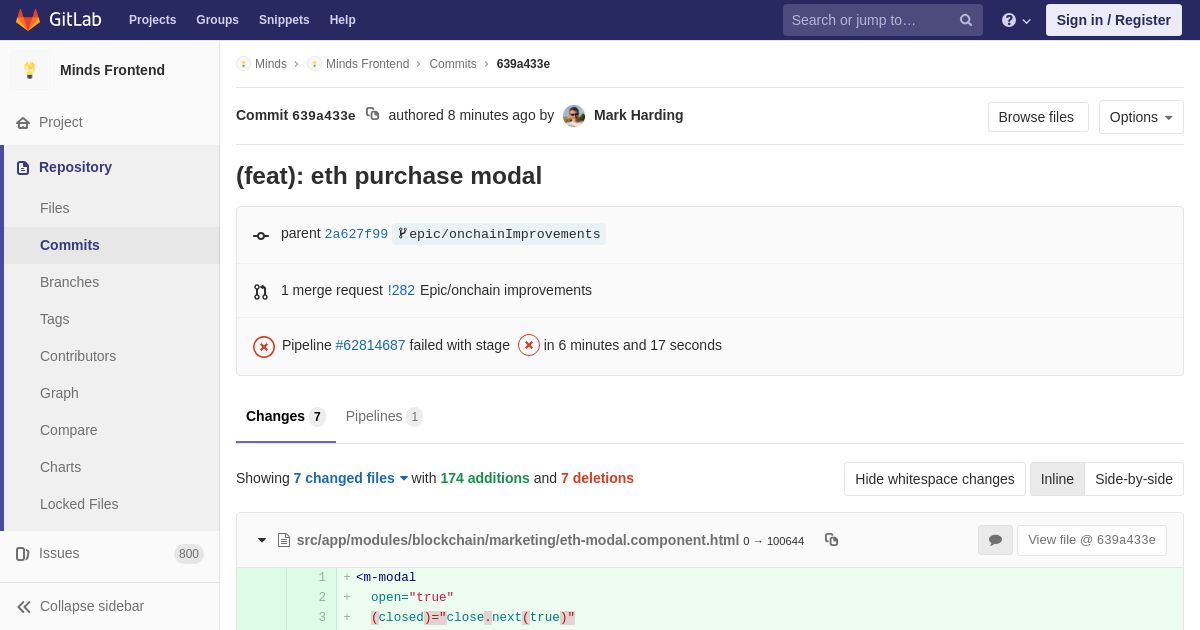Click Mark Harding's avatar
The image size is (1200, 630).
(x=574, y=116)
